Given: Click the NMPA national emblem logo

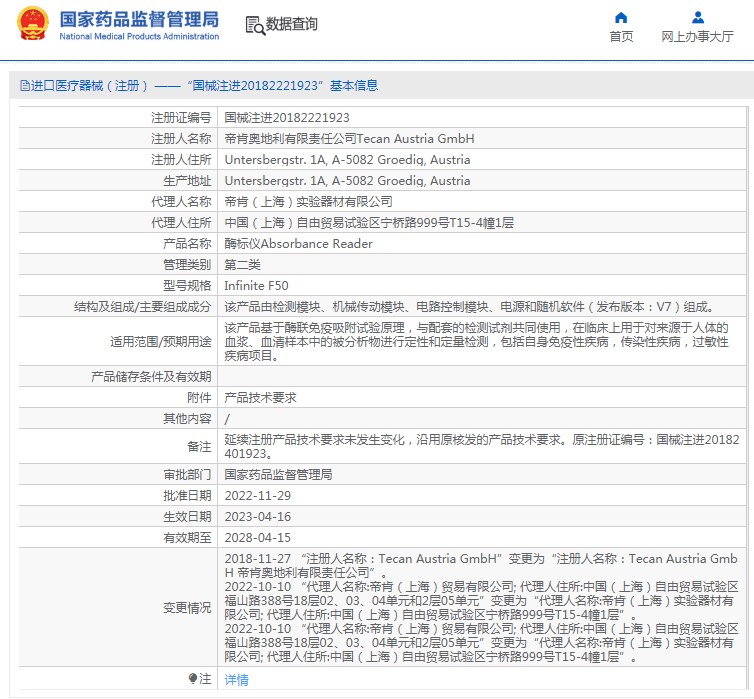Looking at the screenshot, I should (x=33, y=23).
